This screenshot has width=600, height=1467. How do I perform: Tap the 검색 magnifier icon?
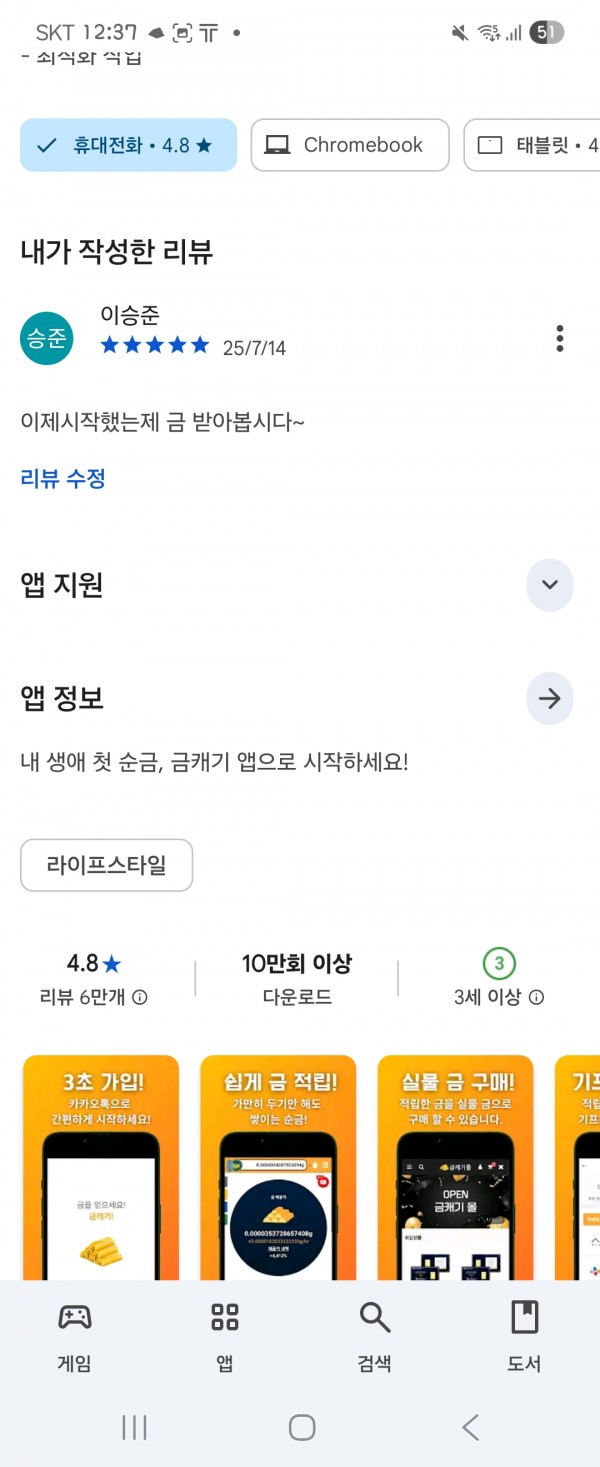tap(374, 1317)
